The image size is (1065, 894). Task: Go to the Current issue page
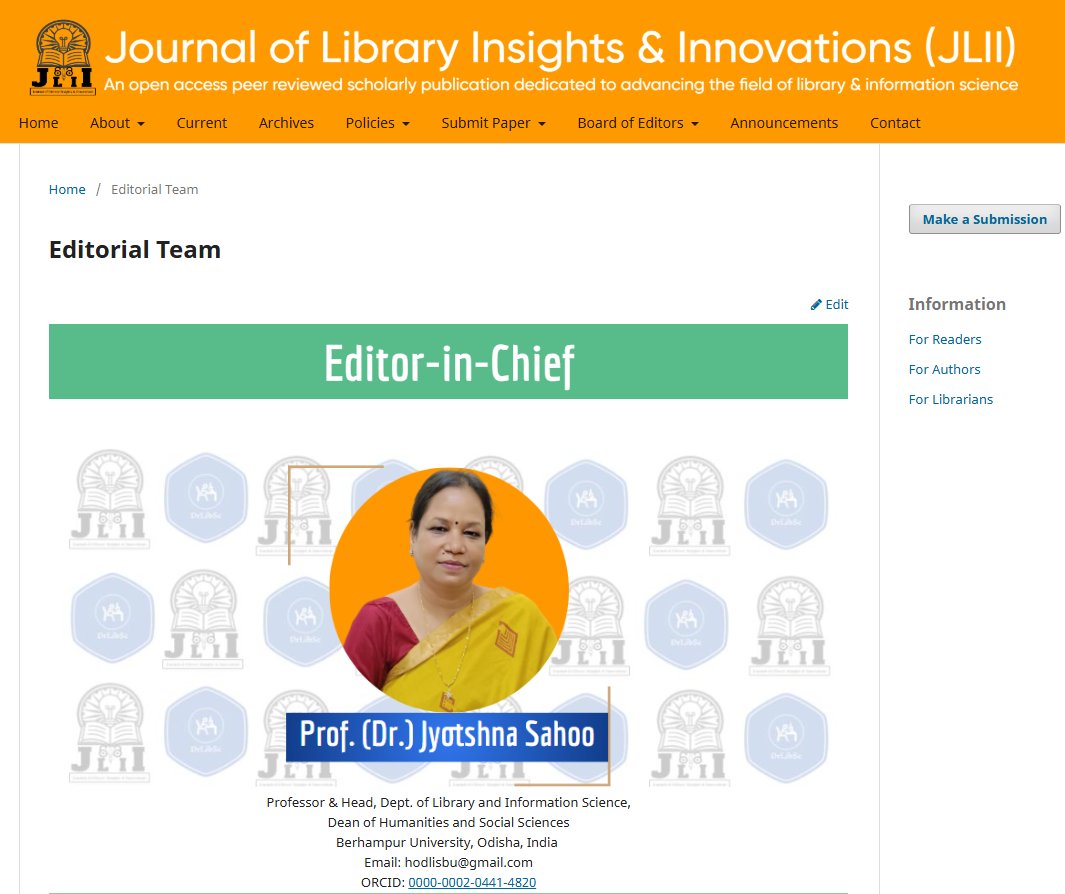pyautogui.click(x=202, y=123)
